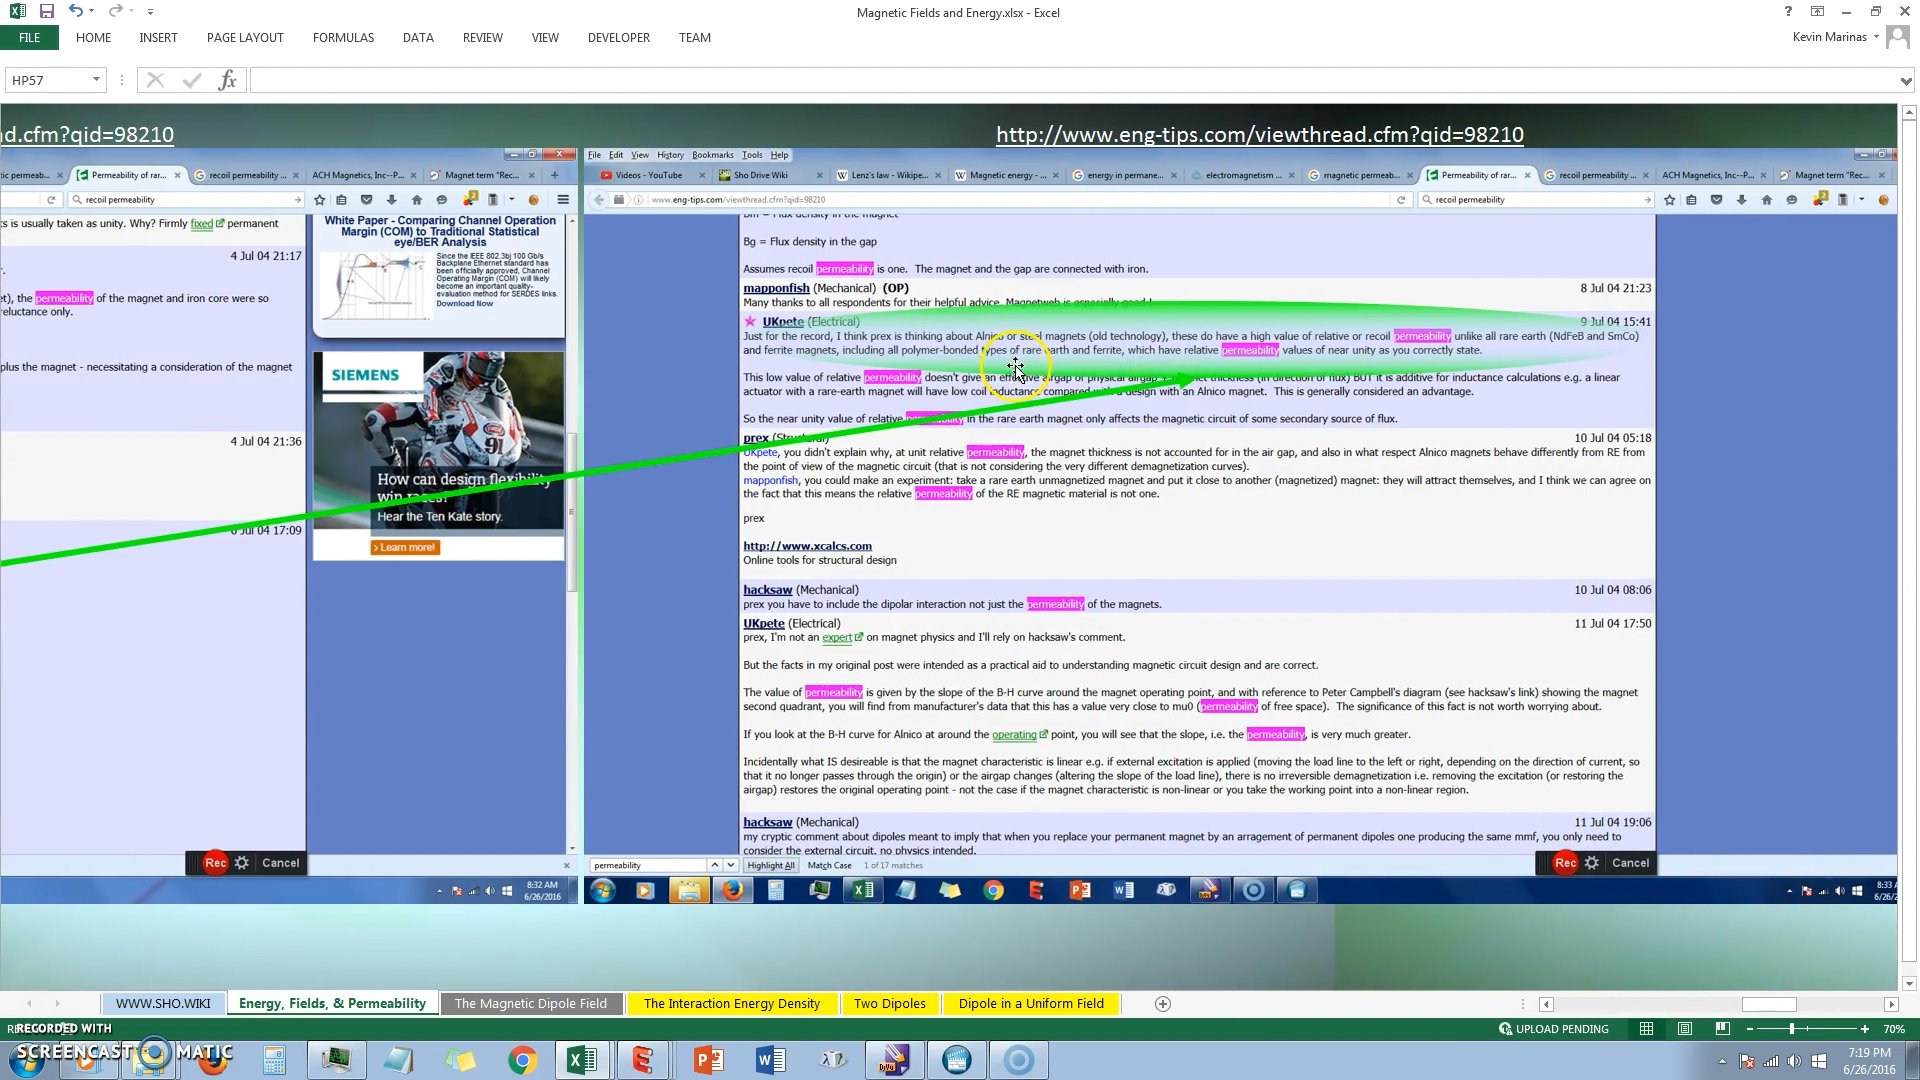1920x1080 pixels.
Task: Select the WWW.SHO.WIKI sheet tab
Action: 163,1003
